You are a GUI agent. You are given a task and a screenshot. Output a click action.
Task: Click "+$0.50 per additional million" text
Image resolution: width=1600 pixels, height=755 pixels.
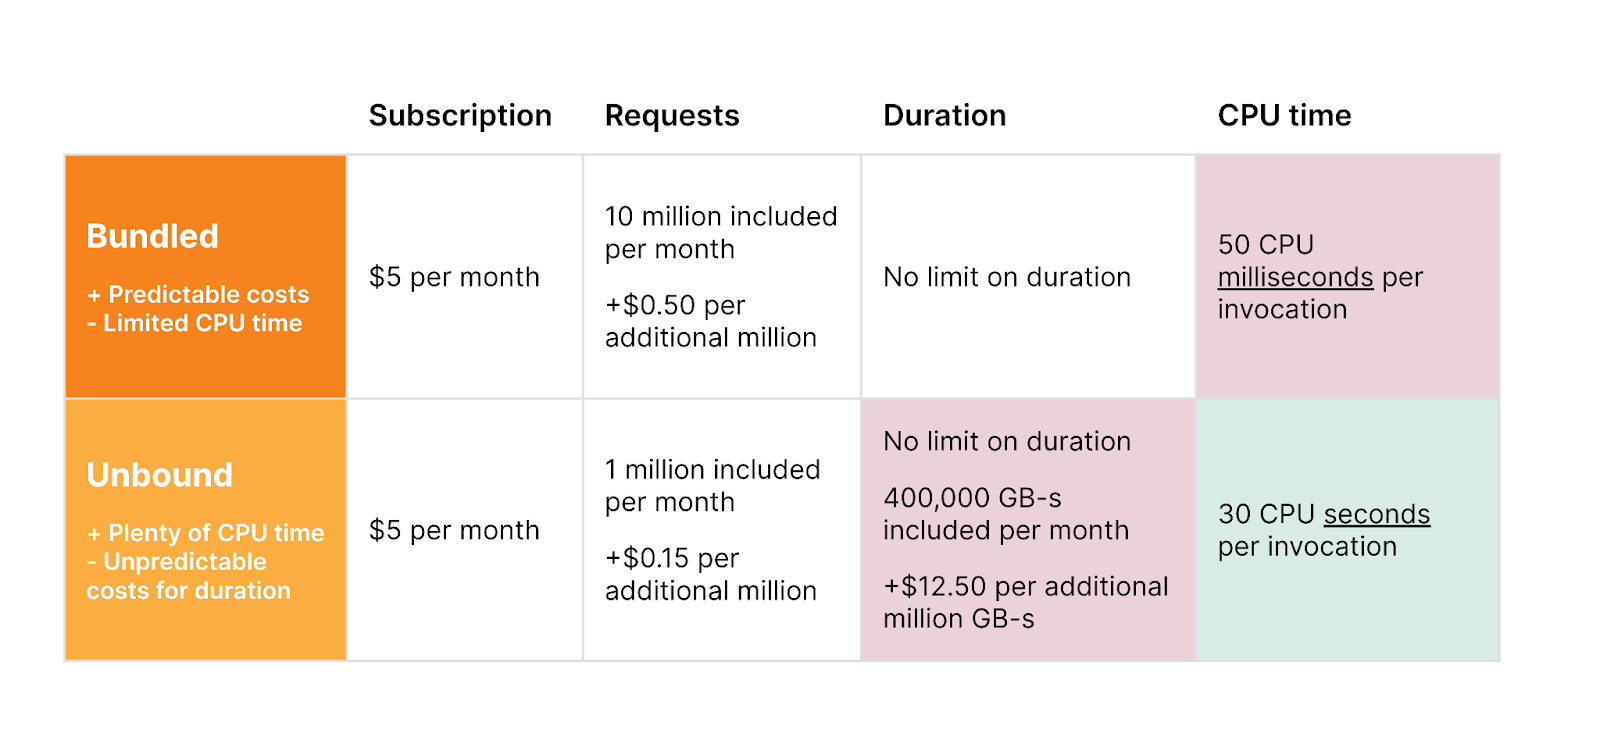click(x=710, y=321)
